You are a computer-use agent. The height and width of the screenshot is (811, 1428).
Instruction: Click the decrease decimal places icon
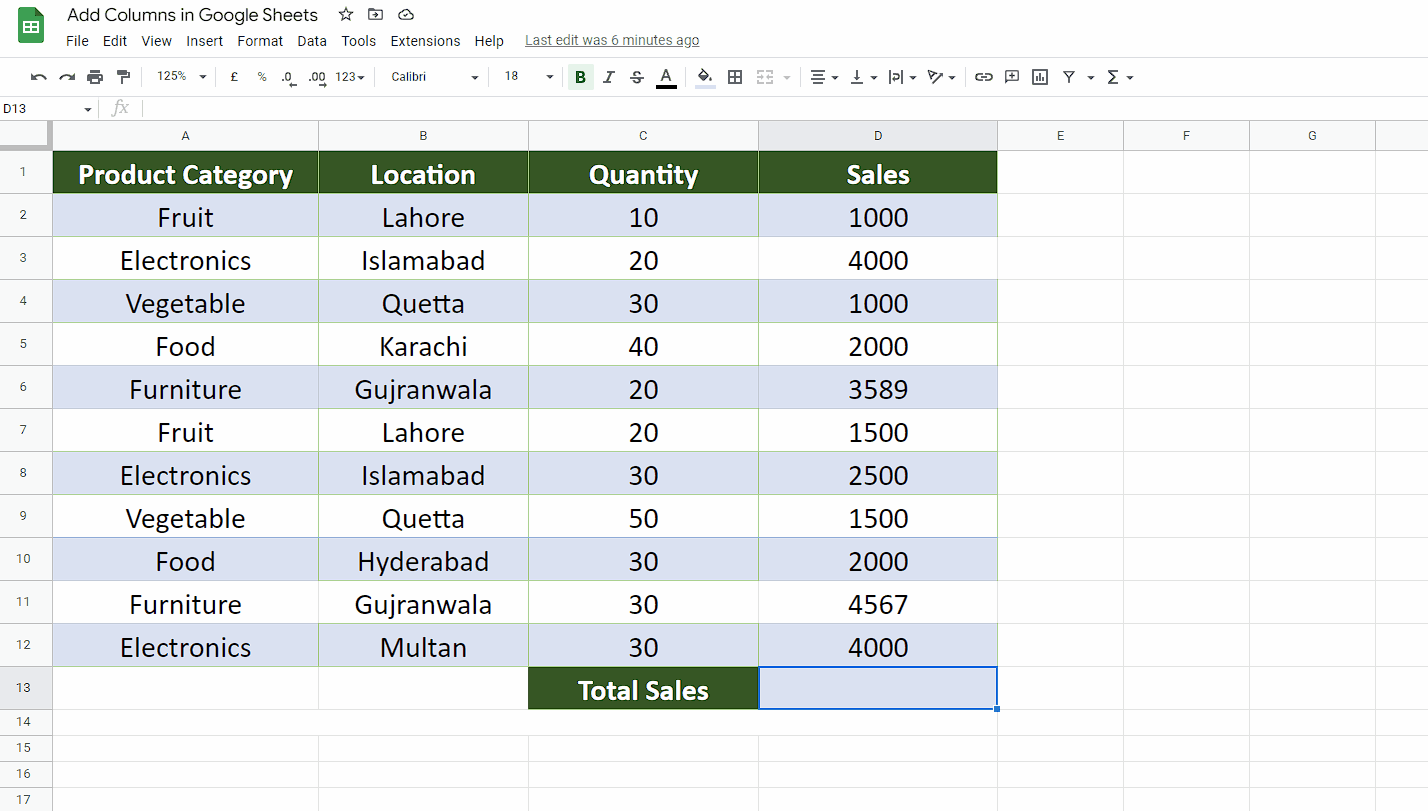[x=288, y=76]
